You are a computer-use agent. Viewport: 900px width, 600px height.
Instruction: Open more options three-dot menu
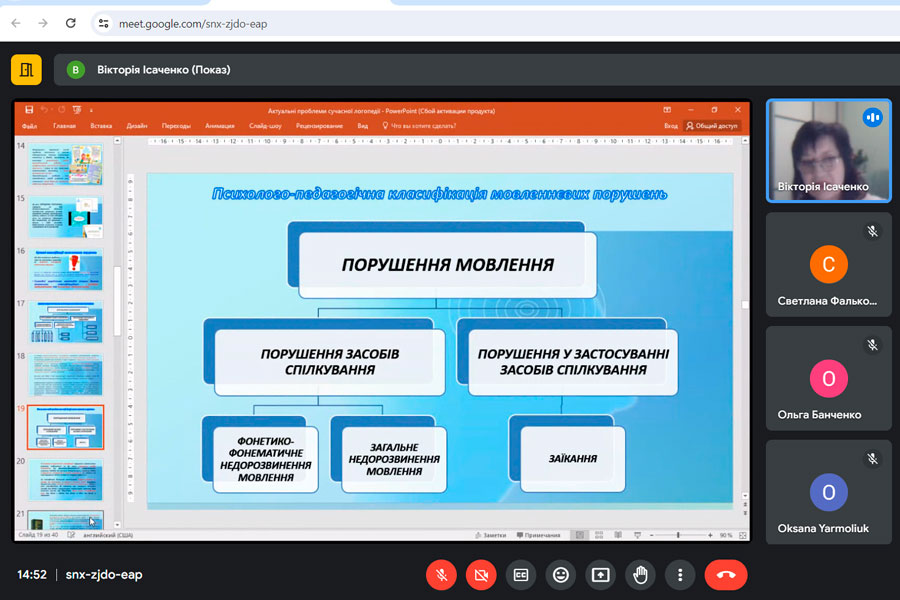pyautogui.click(x=680, y=575)
